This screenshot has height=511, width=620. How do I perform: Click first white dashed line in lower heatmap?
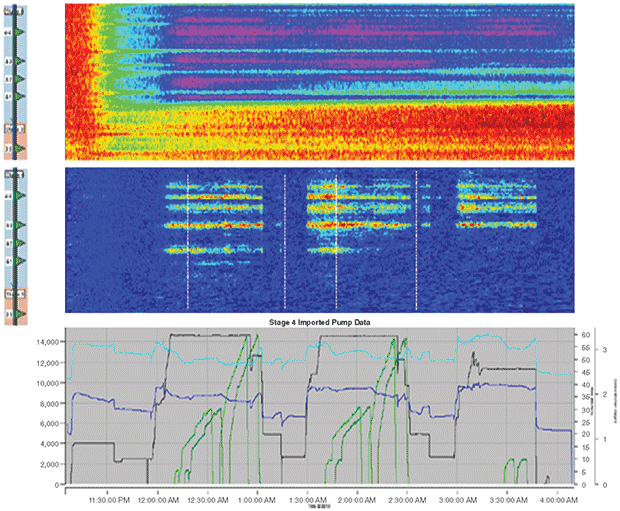(187, 240)
